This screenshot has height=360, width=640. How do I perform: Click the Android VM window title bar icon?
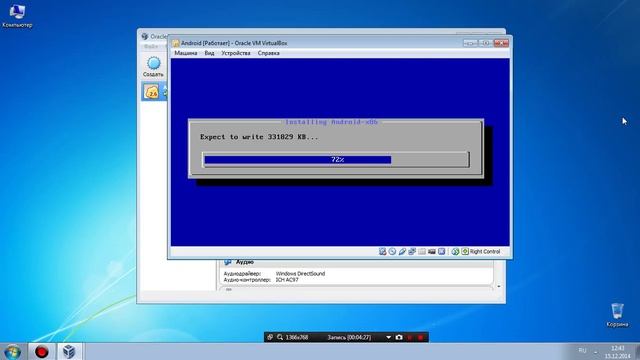pos(176,43)
